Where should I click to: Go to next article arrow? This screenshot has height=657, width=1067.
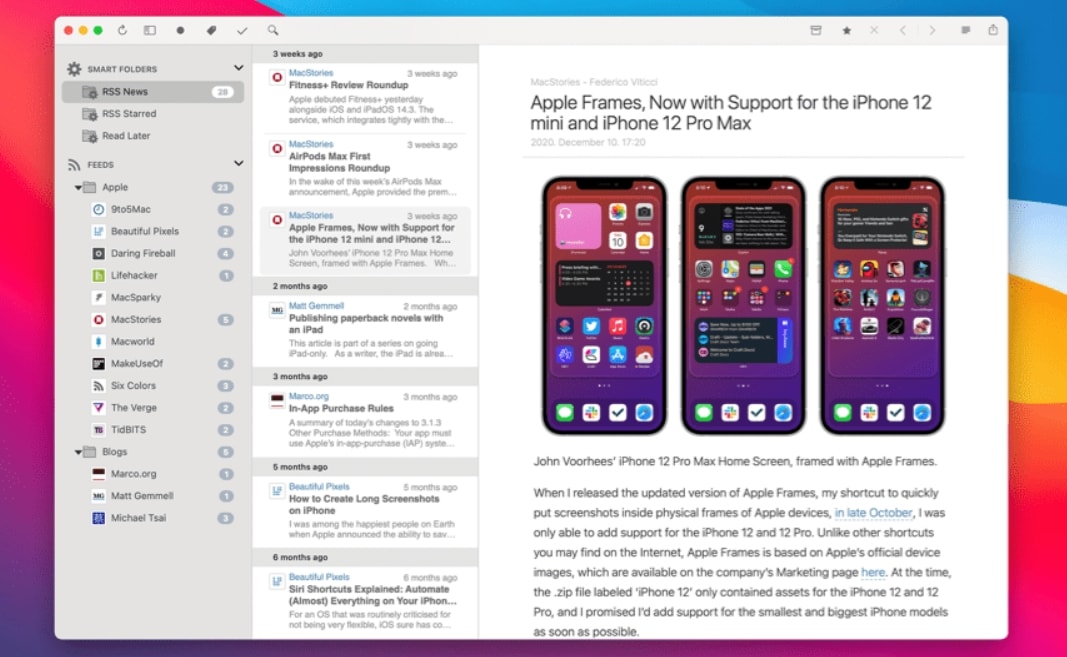[932, 31]
